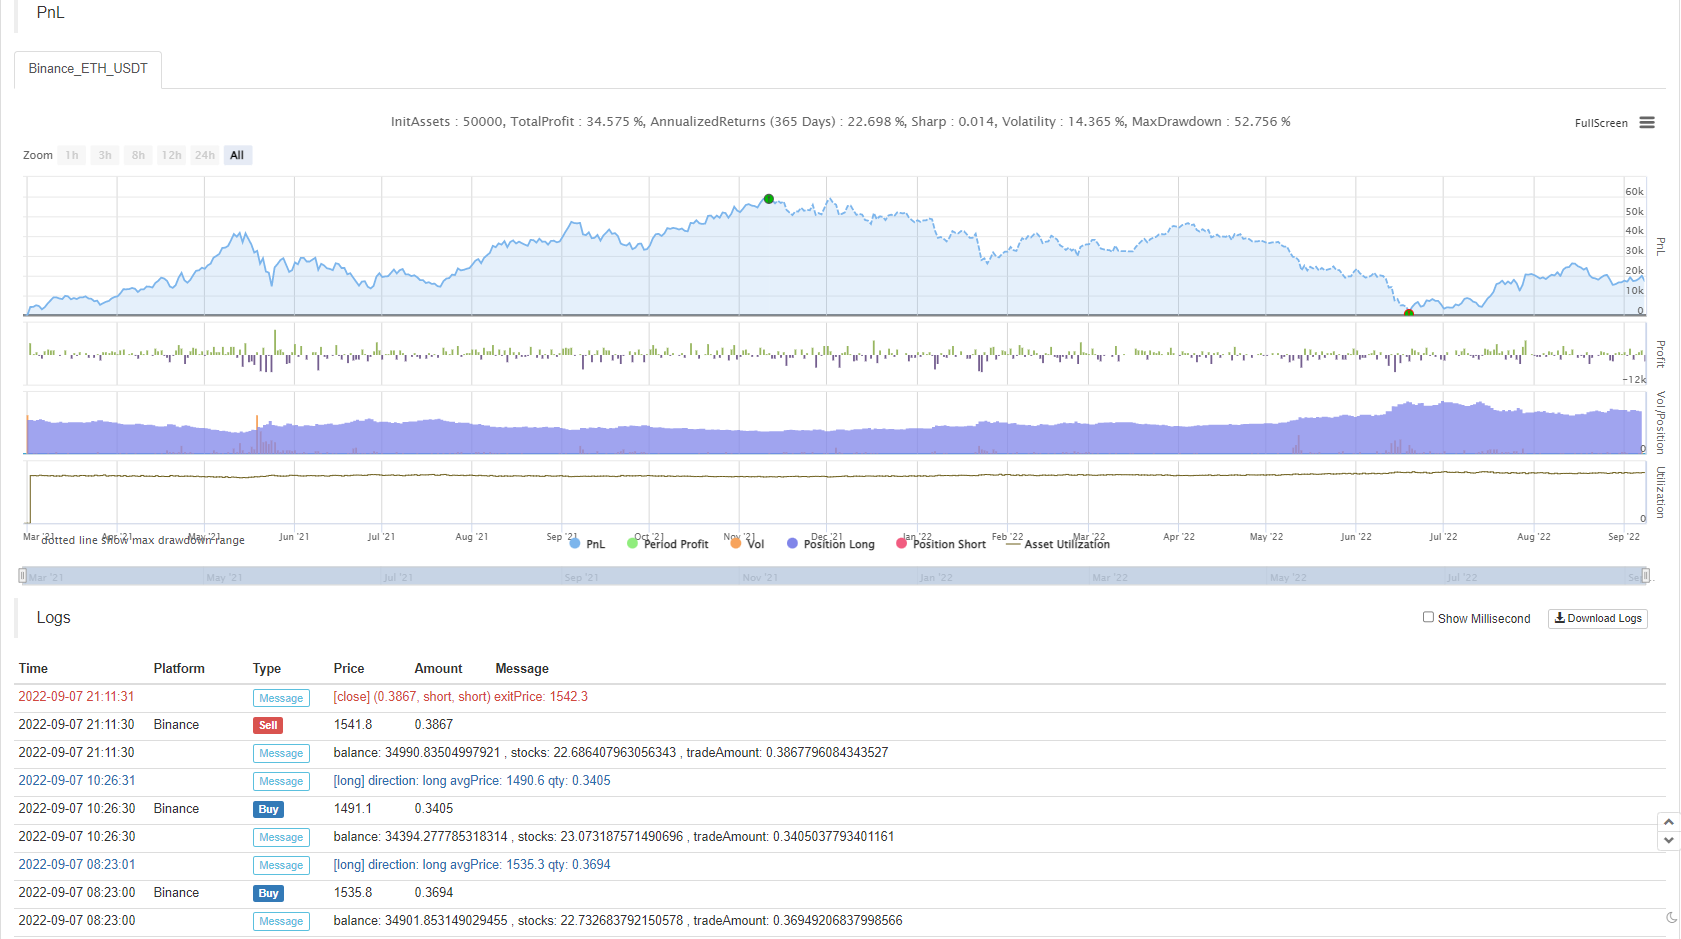The height and width of the screenshot is (939, 1681).
Task: Click the Sell badge at 21:11:30
Action: [x=268, y=725]
